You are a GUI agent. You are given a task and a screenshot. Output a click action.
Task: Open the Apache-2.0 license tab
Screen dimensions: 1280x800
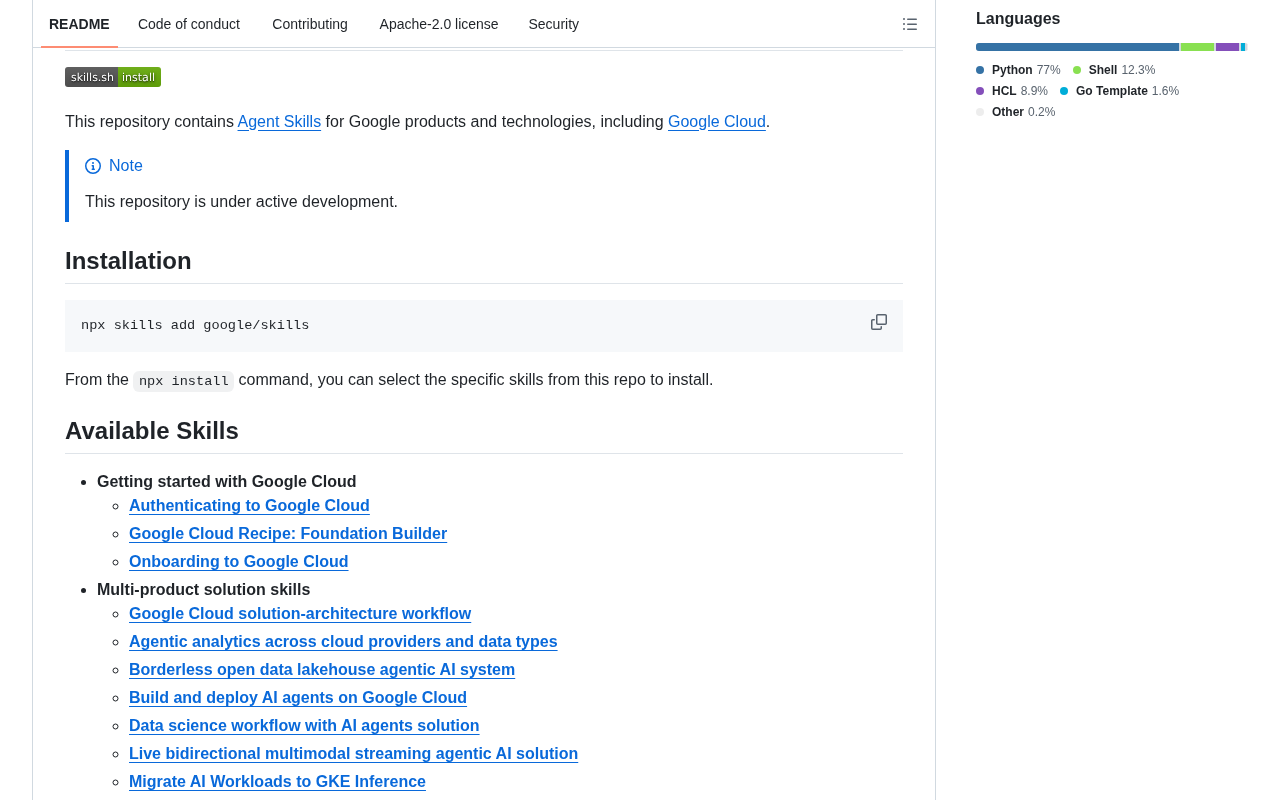point(439,24)
